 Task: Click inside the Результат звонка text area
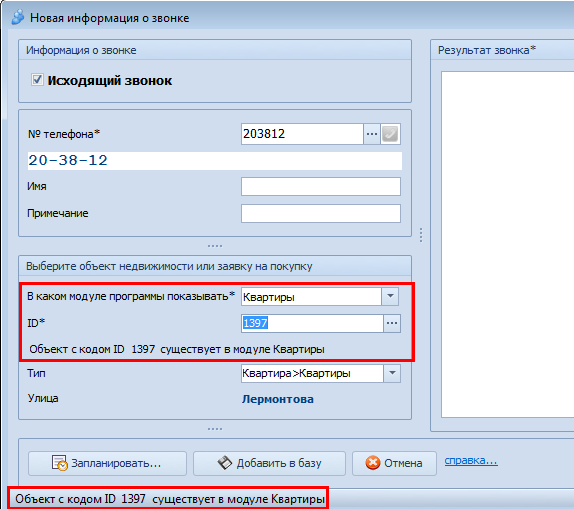507,244
